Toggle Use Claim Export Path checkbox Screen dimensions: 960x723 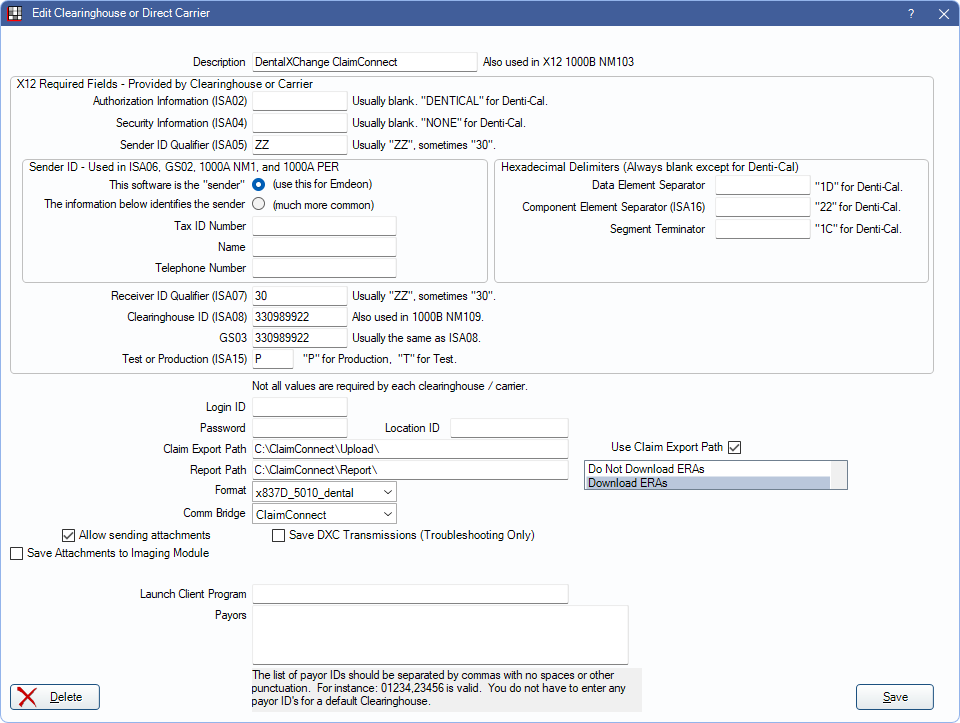(735, 448)
